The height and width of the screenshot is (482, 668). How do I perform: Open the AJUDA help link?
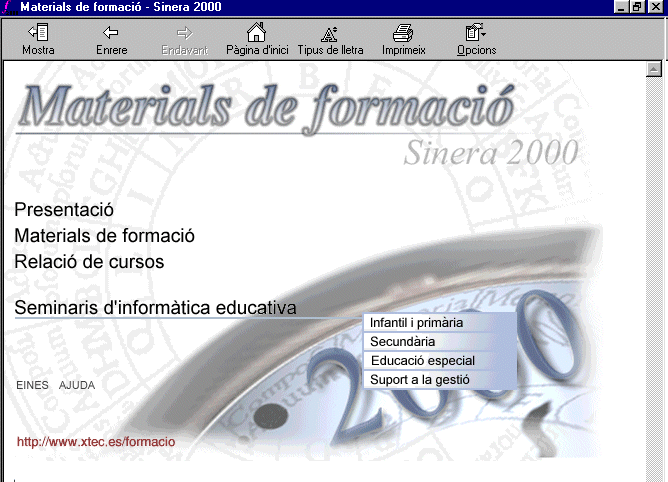click(77, 385)
